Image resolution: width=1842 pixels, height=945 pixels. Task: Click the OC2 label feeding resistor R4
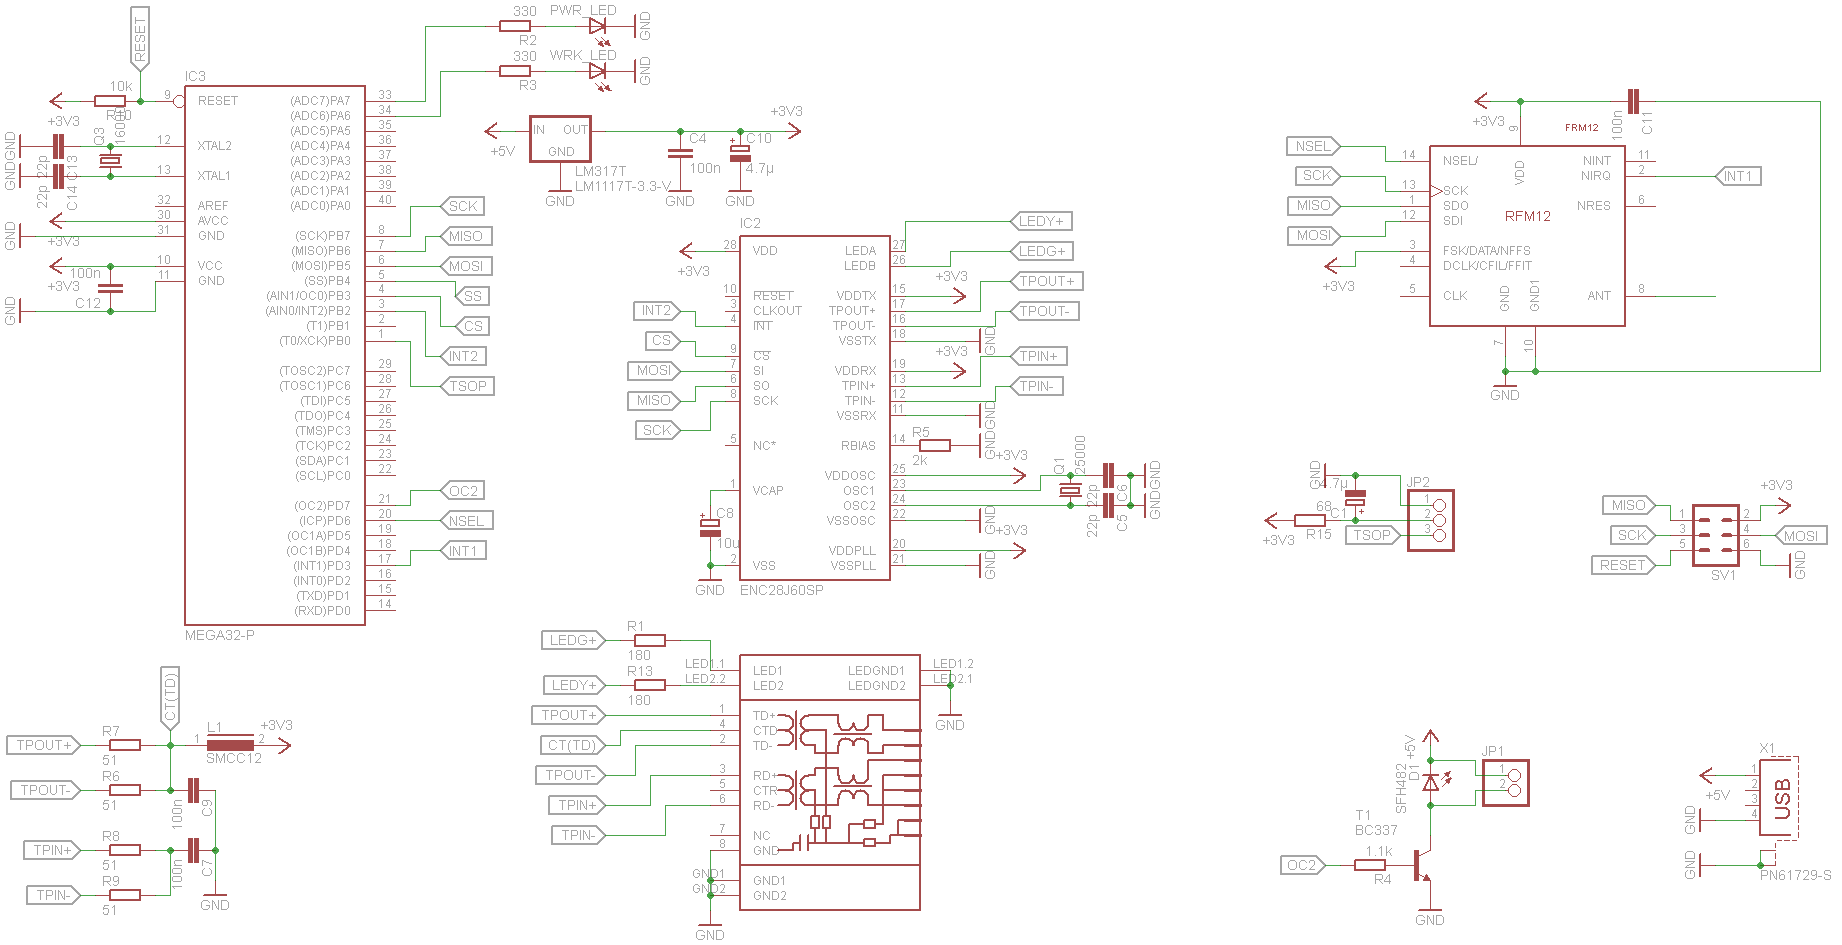1301,865
